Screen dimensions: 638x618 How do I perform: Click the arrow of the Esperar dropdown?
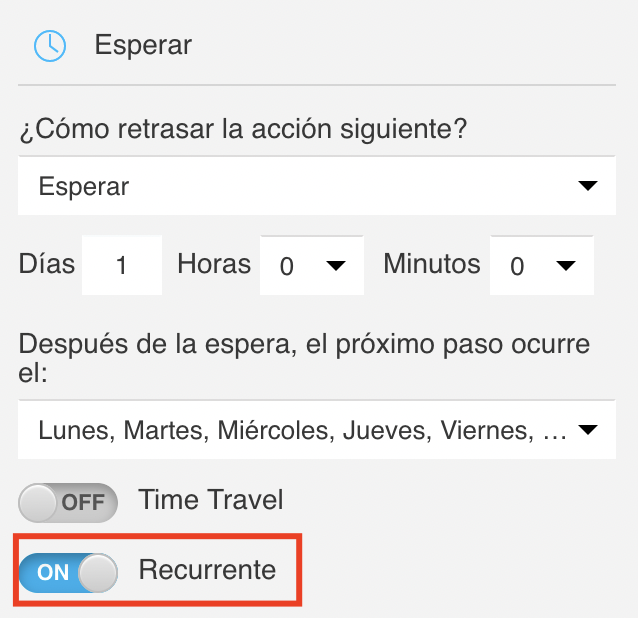coord(588,186)
